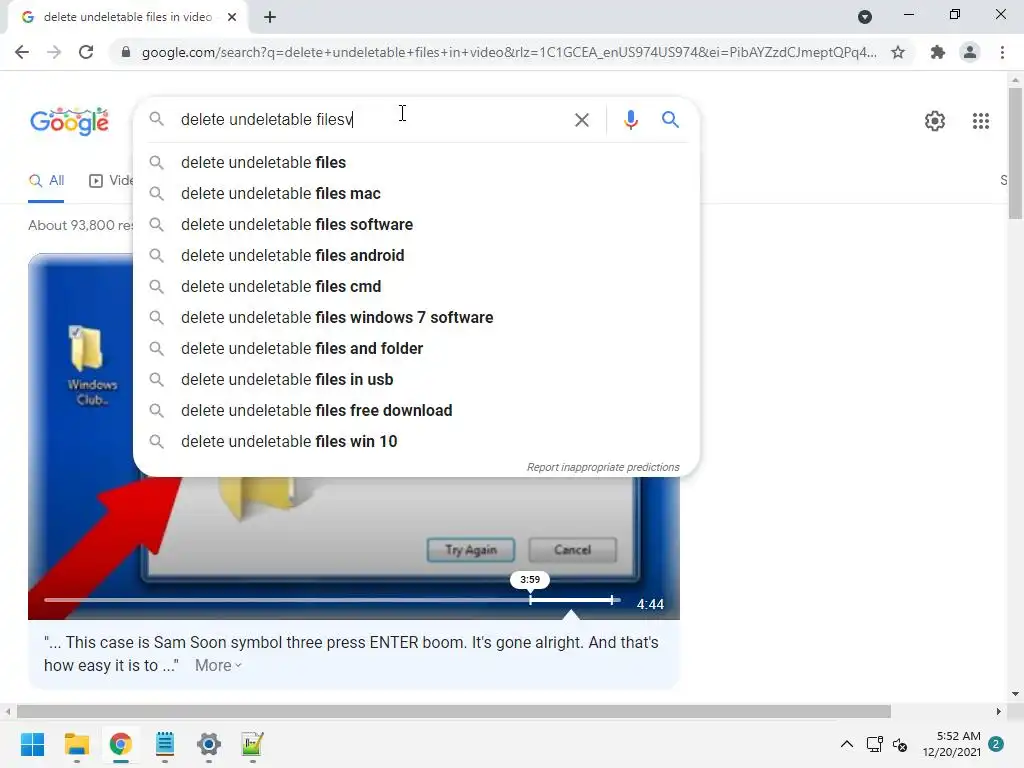This screenshot has height=768, width=1024.
Task: Open Google quick settings gear
Action: [x=935, y=121]
